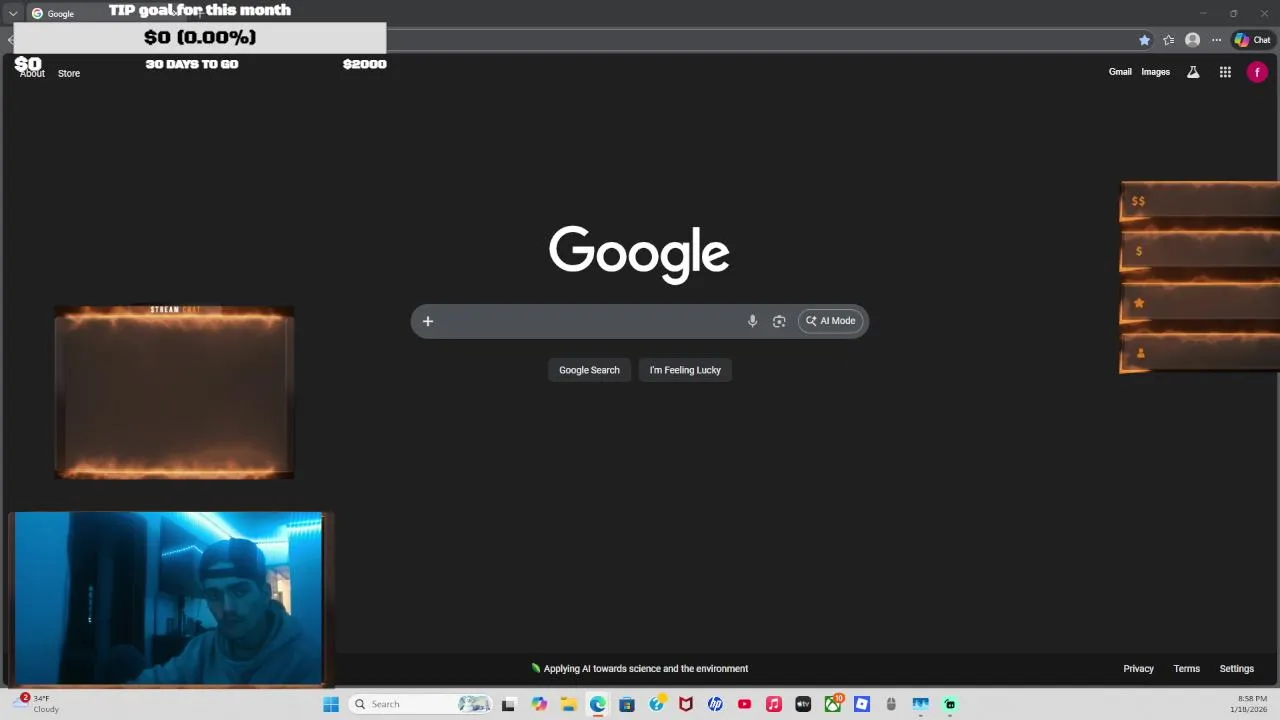1280x720 pixels.
Task: Open Apple TV on taskbar
Action: pos(803,704)
